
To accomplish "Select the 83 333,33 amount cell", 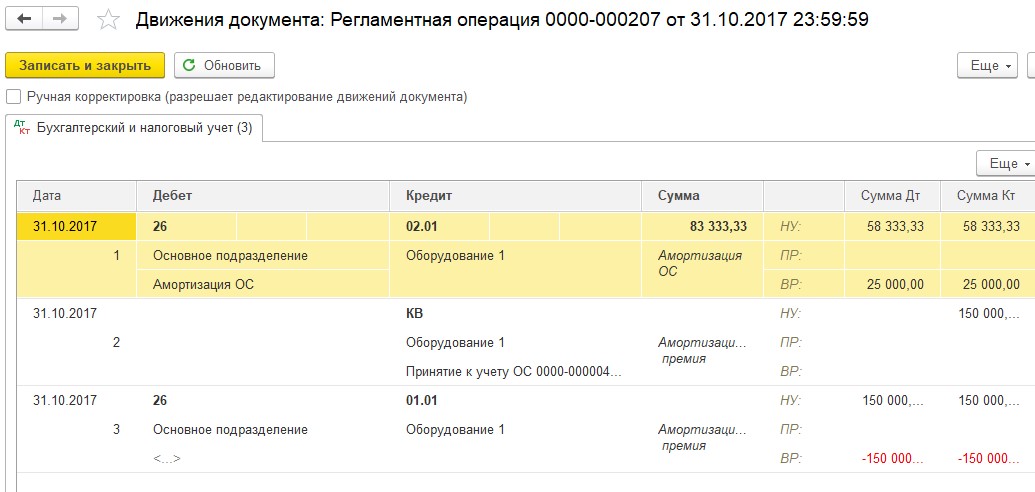I will [702, 227].
